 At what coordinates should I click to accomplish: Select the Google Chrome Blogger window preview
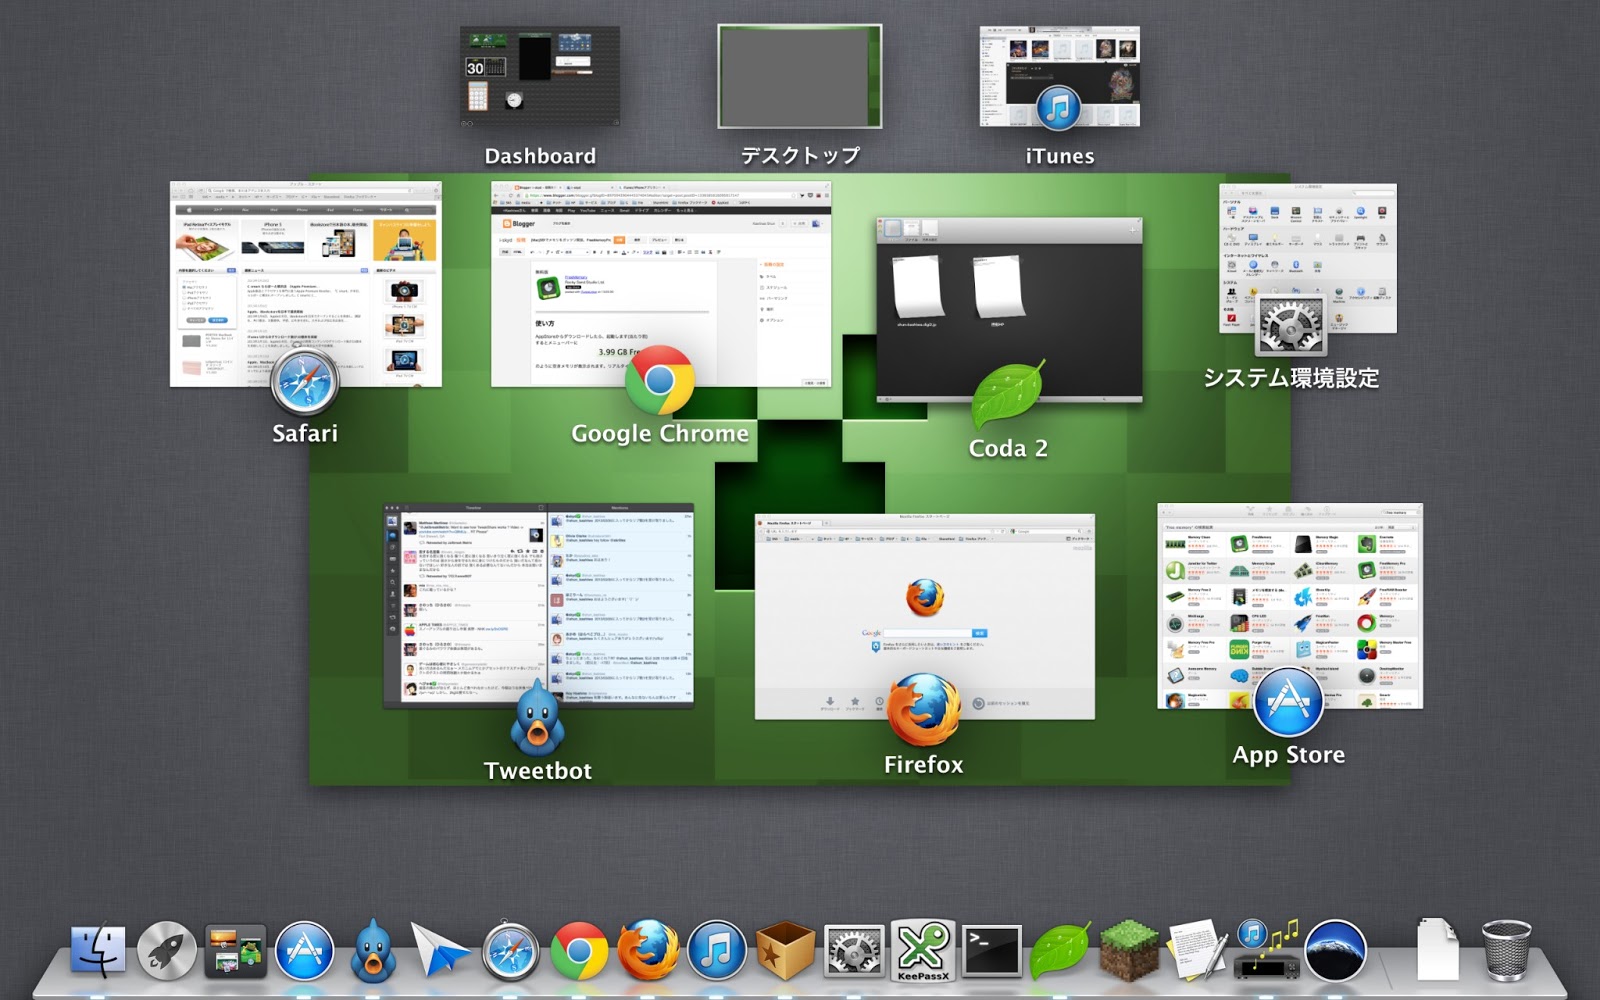(x=661, y=284)
